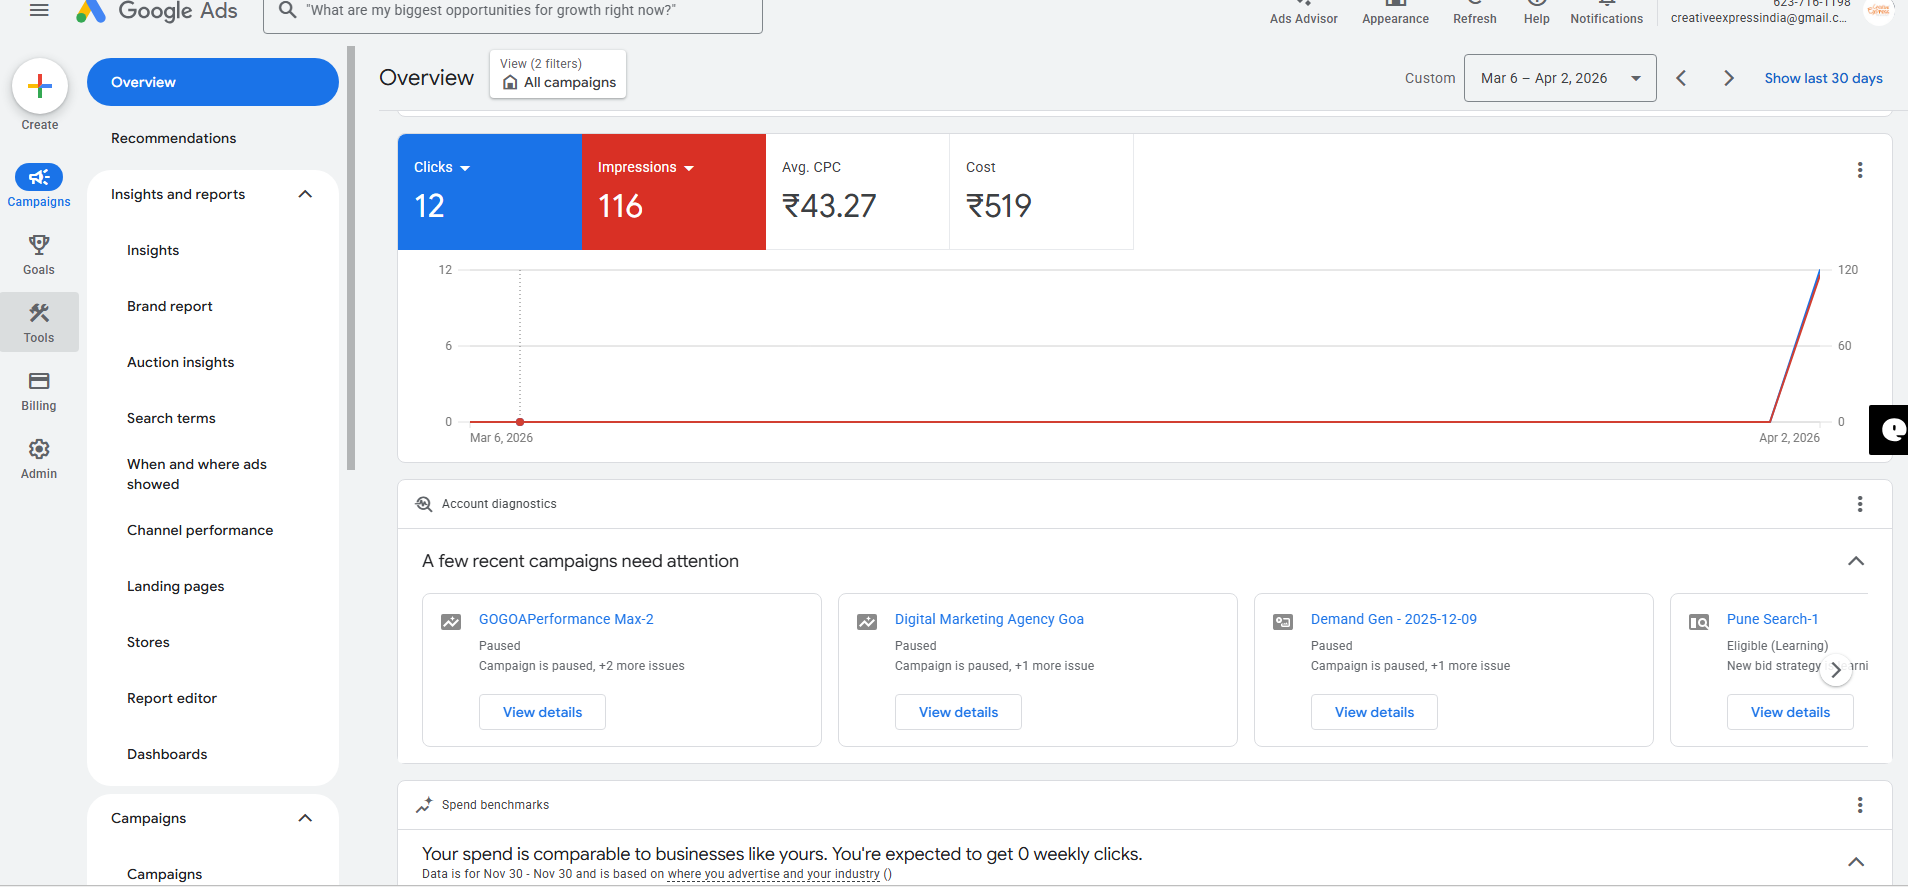This screenshot has width=1908, height=887.
Task: Refresh the account data
Action: point(1475,12)
